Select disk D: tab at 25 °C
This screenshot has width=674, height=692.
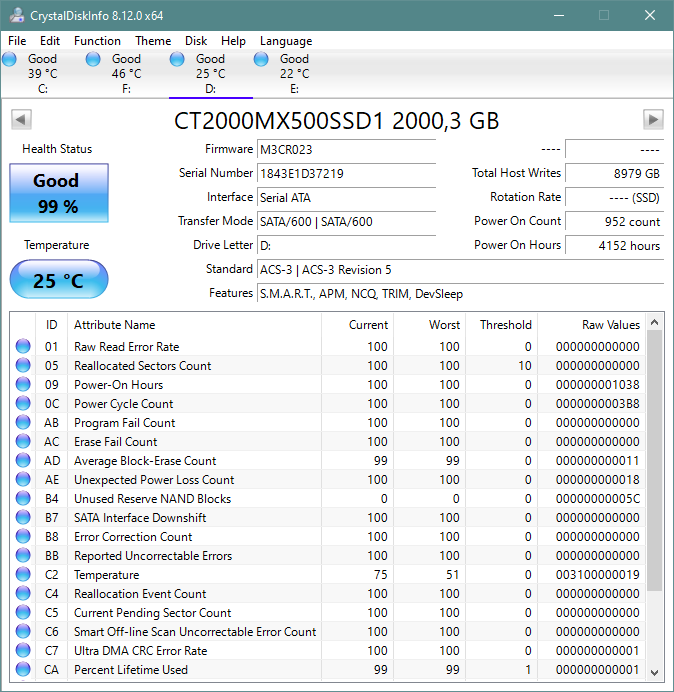211,73
